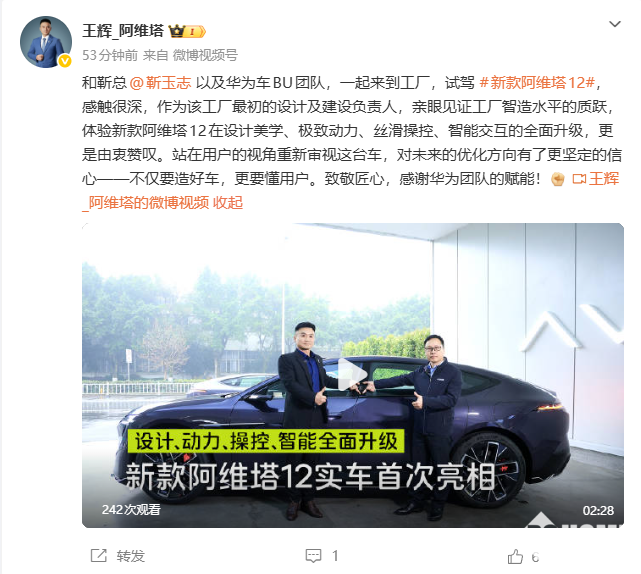This screenshot has height=574, width=641.
Task: Click the 微博视频号 source link
Action: (x=205, y=55)
